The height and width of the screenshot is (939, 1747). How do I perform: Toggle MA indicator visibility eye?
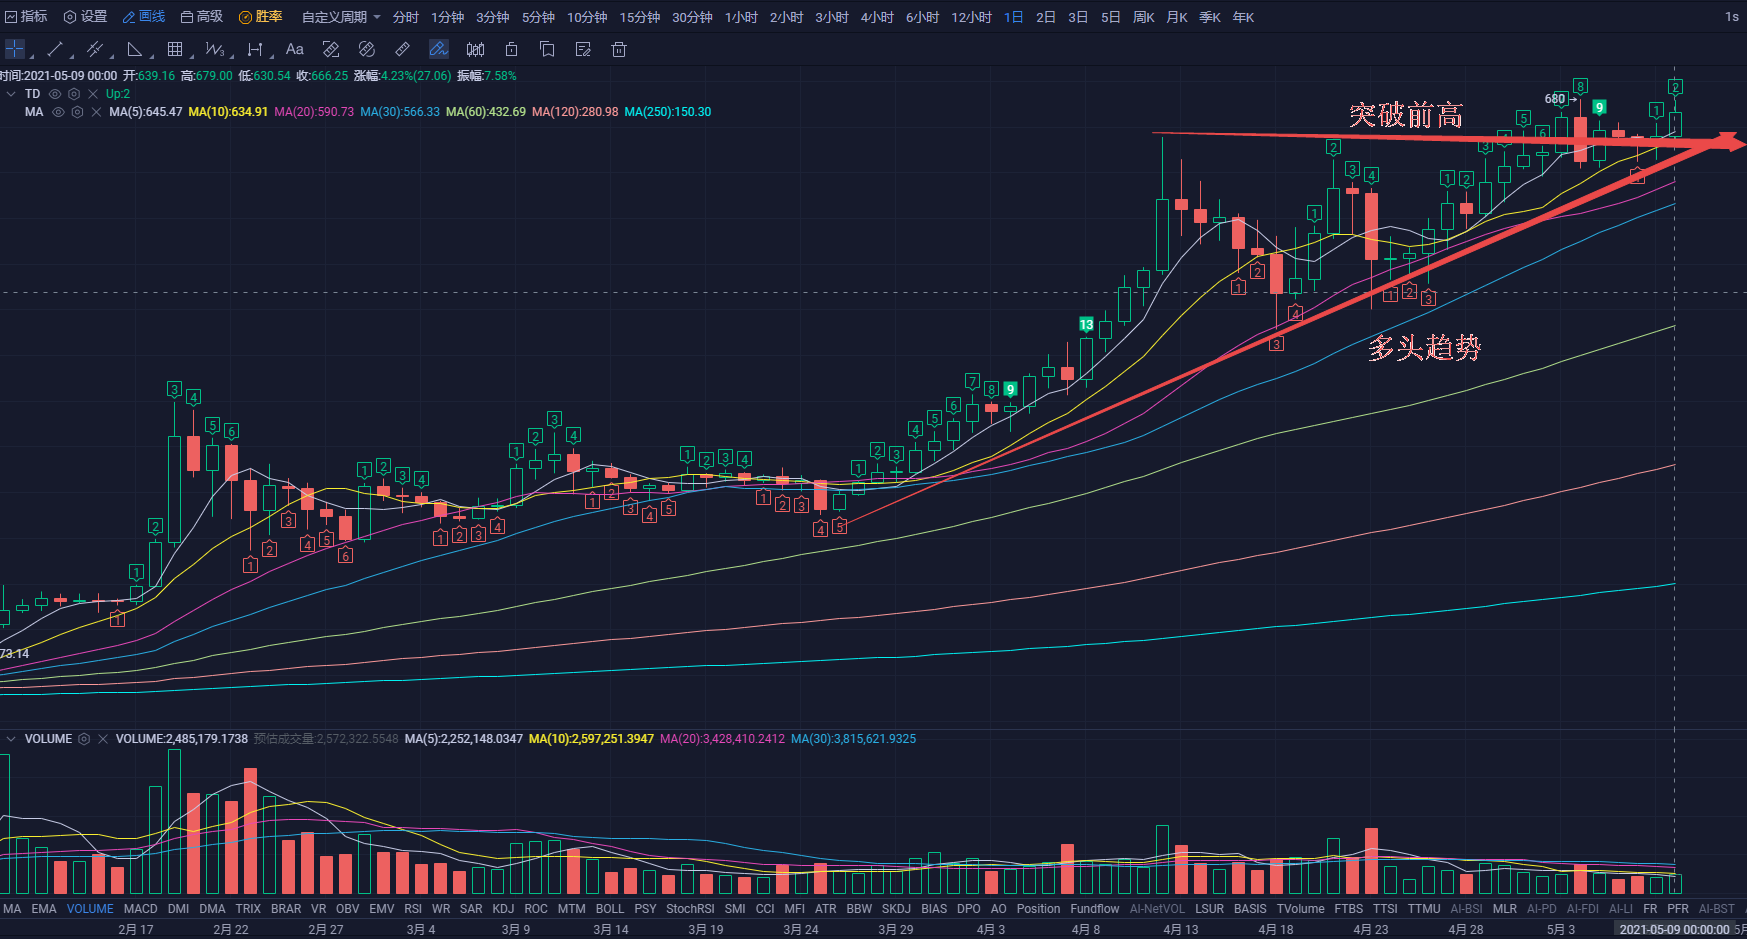coord(58,112)
